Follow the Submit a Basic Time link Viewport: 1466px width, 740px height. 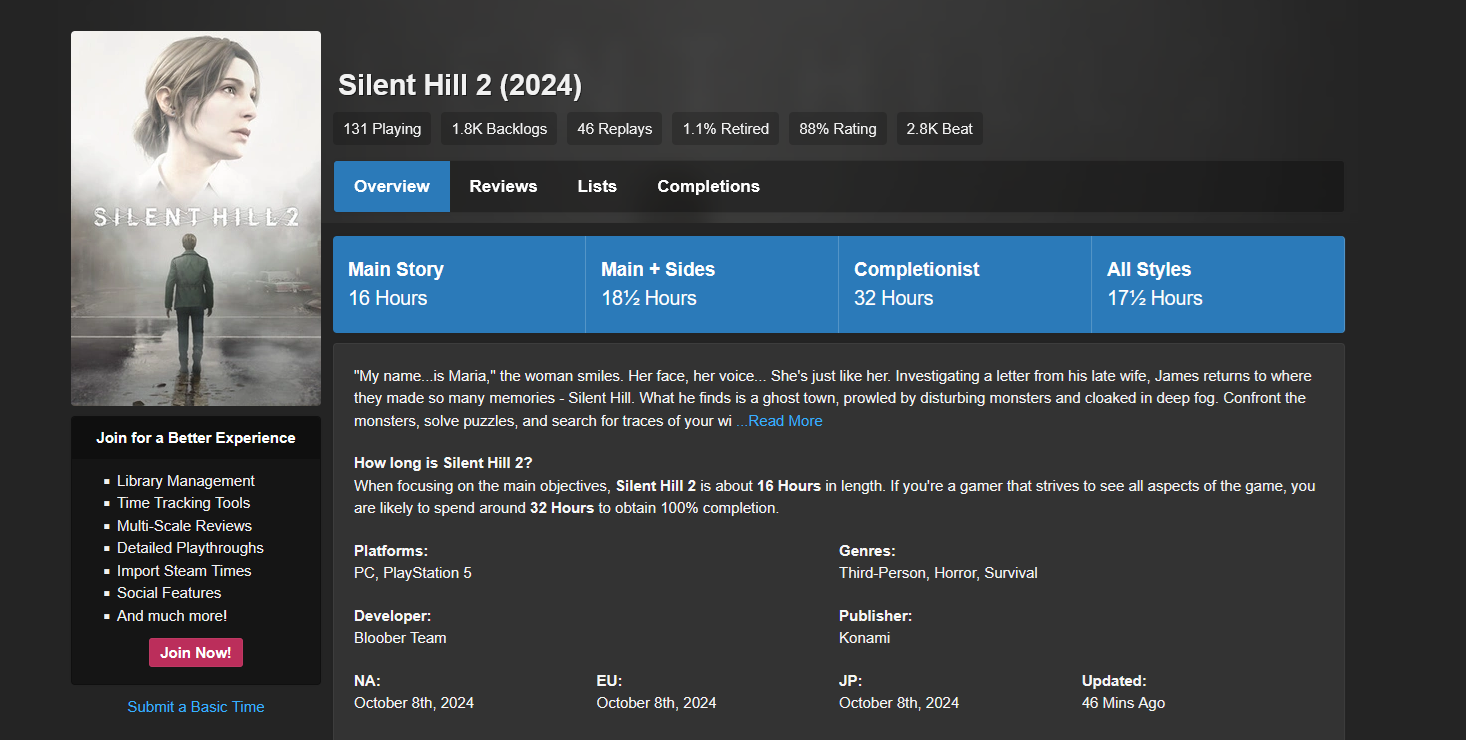click(x=196, y=707)
